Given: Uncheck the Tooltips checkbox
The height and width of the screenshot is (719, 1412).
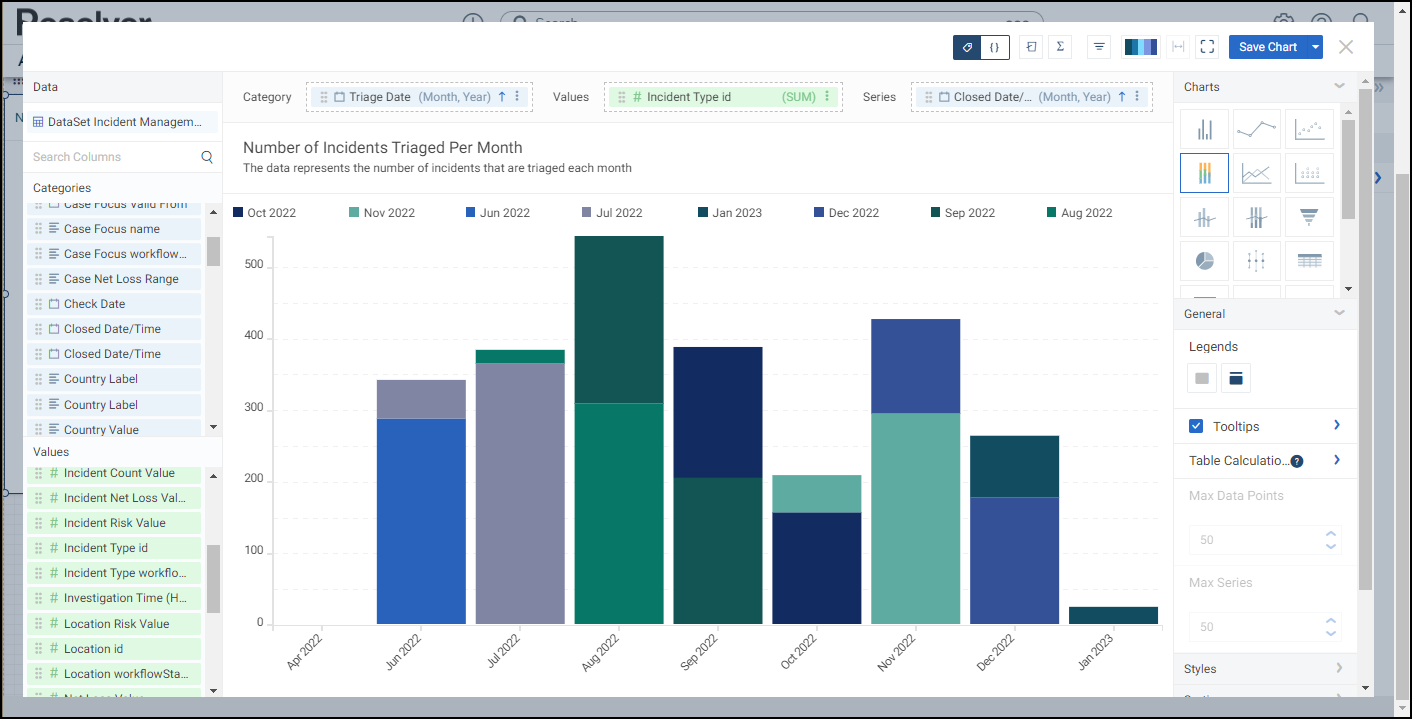Looking at the screenshot, I should pyautogui.click(x=1196, y=426).
